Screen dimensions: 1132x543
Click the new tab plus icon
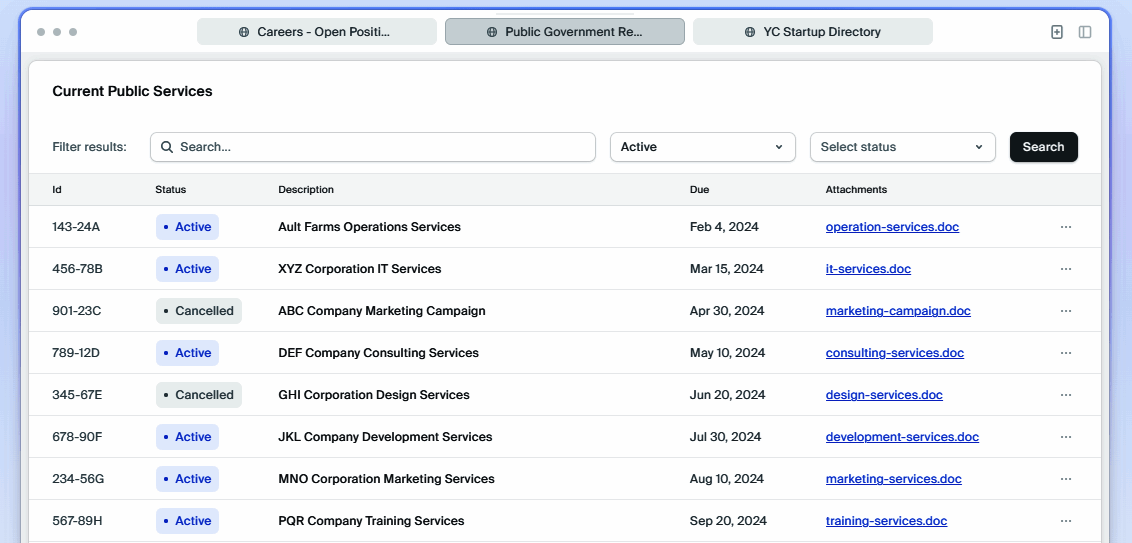click(x=1057, y=32)
